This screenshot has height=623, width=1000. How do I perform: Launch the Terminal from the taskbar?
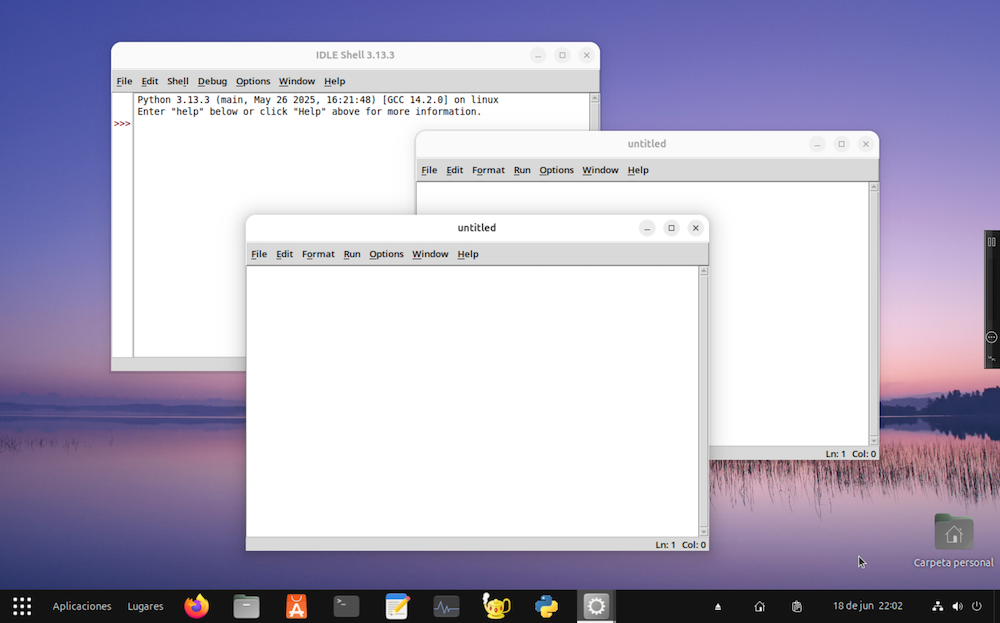[x=346, y=606]
